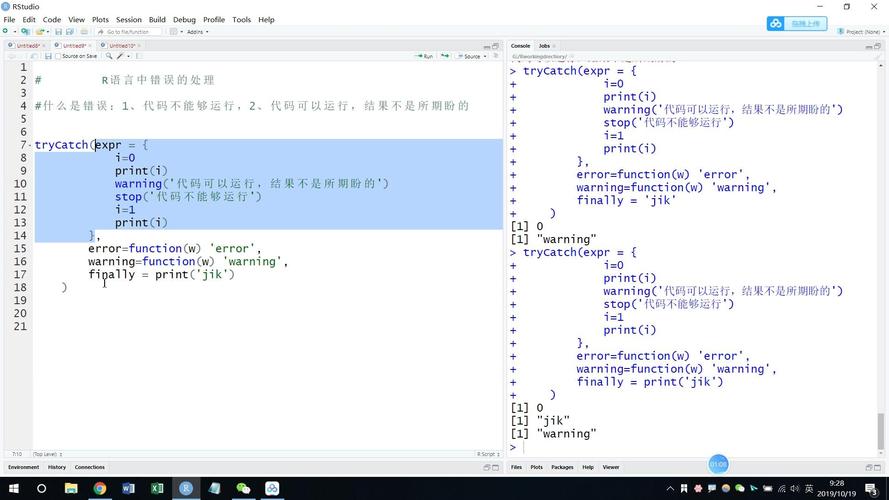Screen dimensions: 889x500
Task: Click the Document outline icon in the editor toolbar
Action: 496,56
